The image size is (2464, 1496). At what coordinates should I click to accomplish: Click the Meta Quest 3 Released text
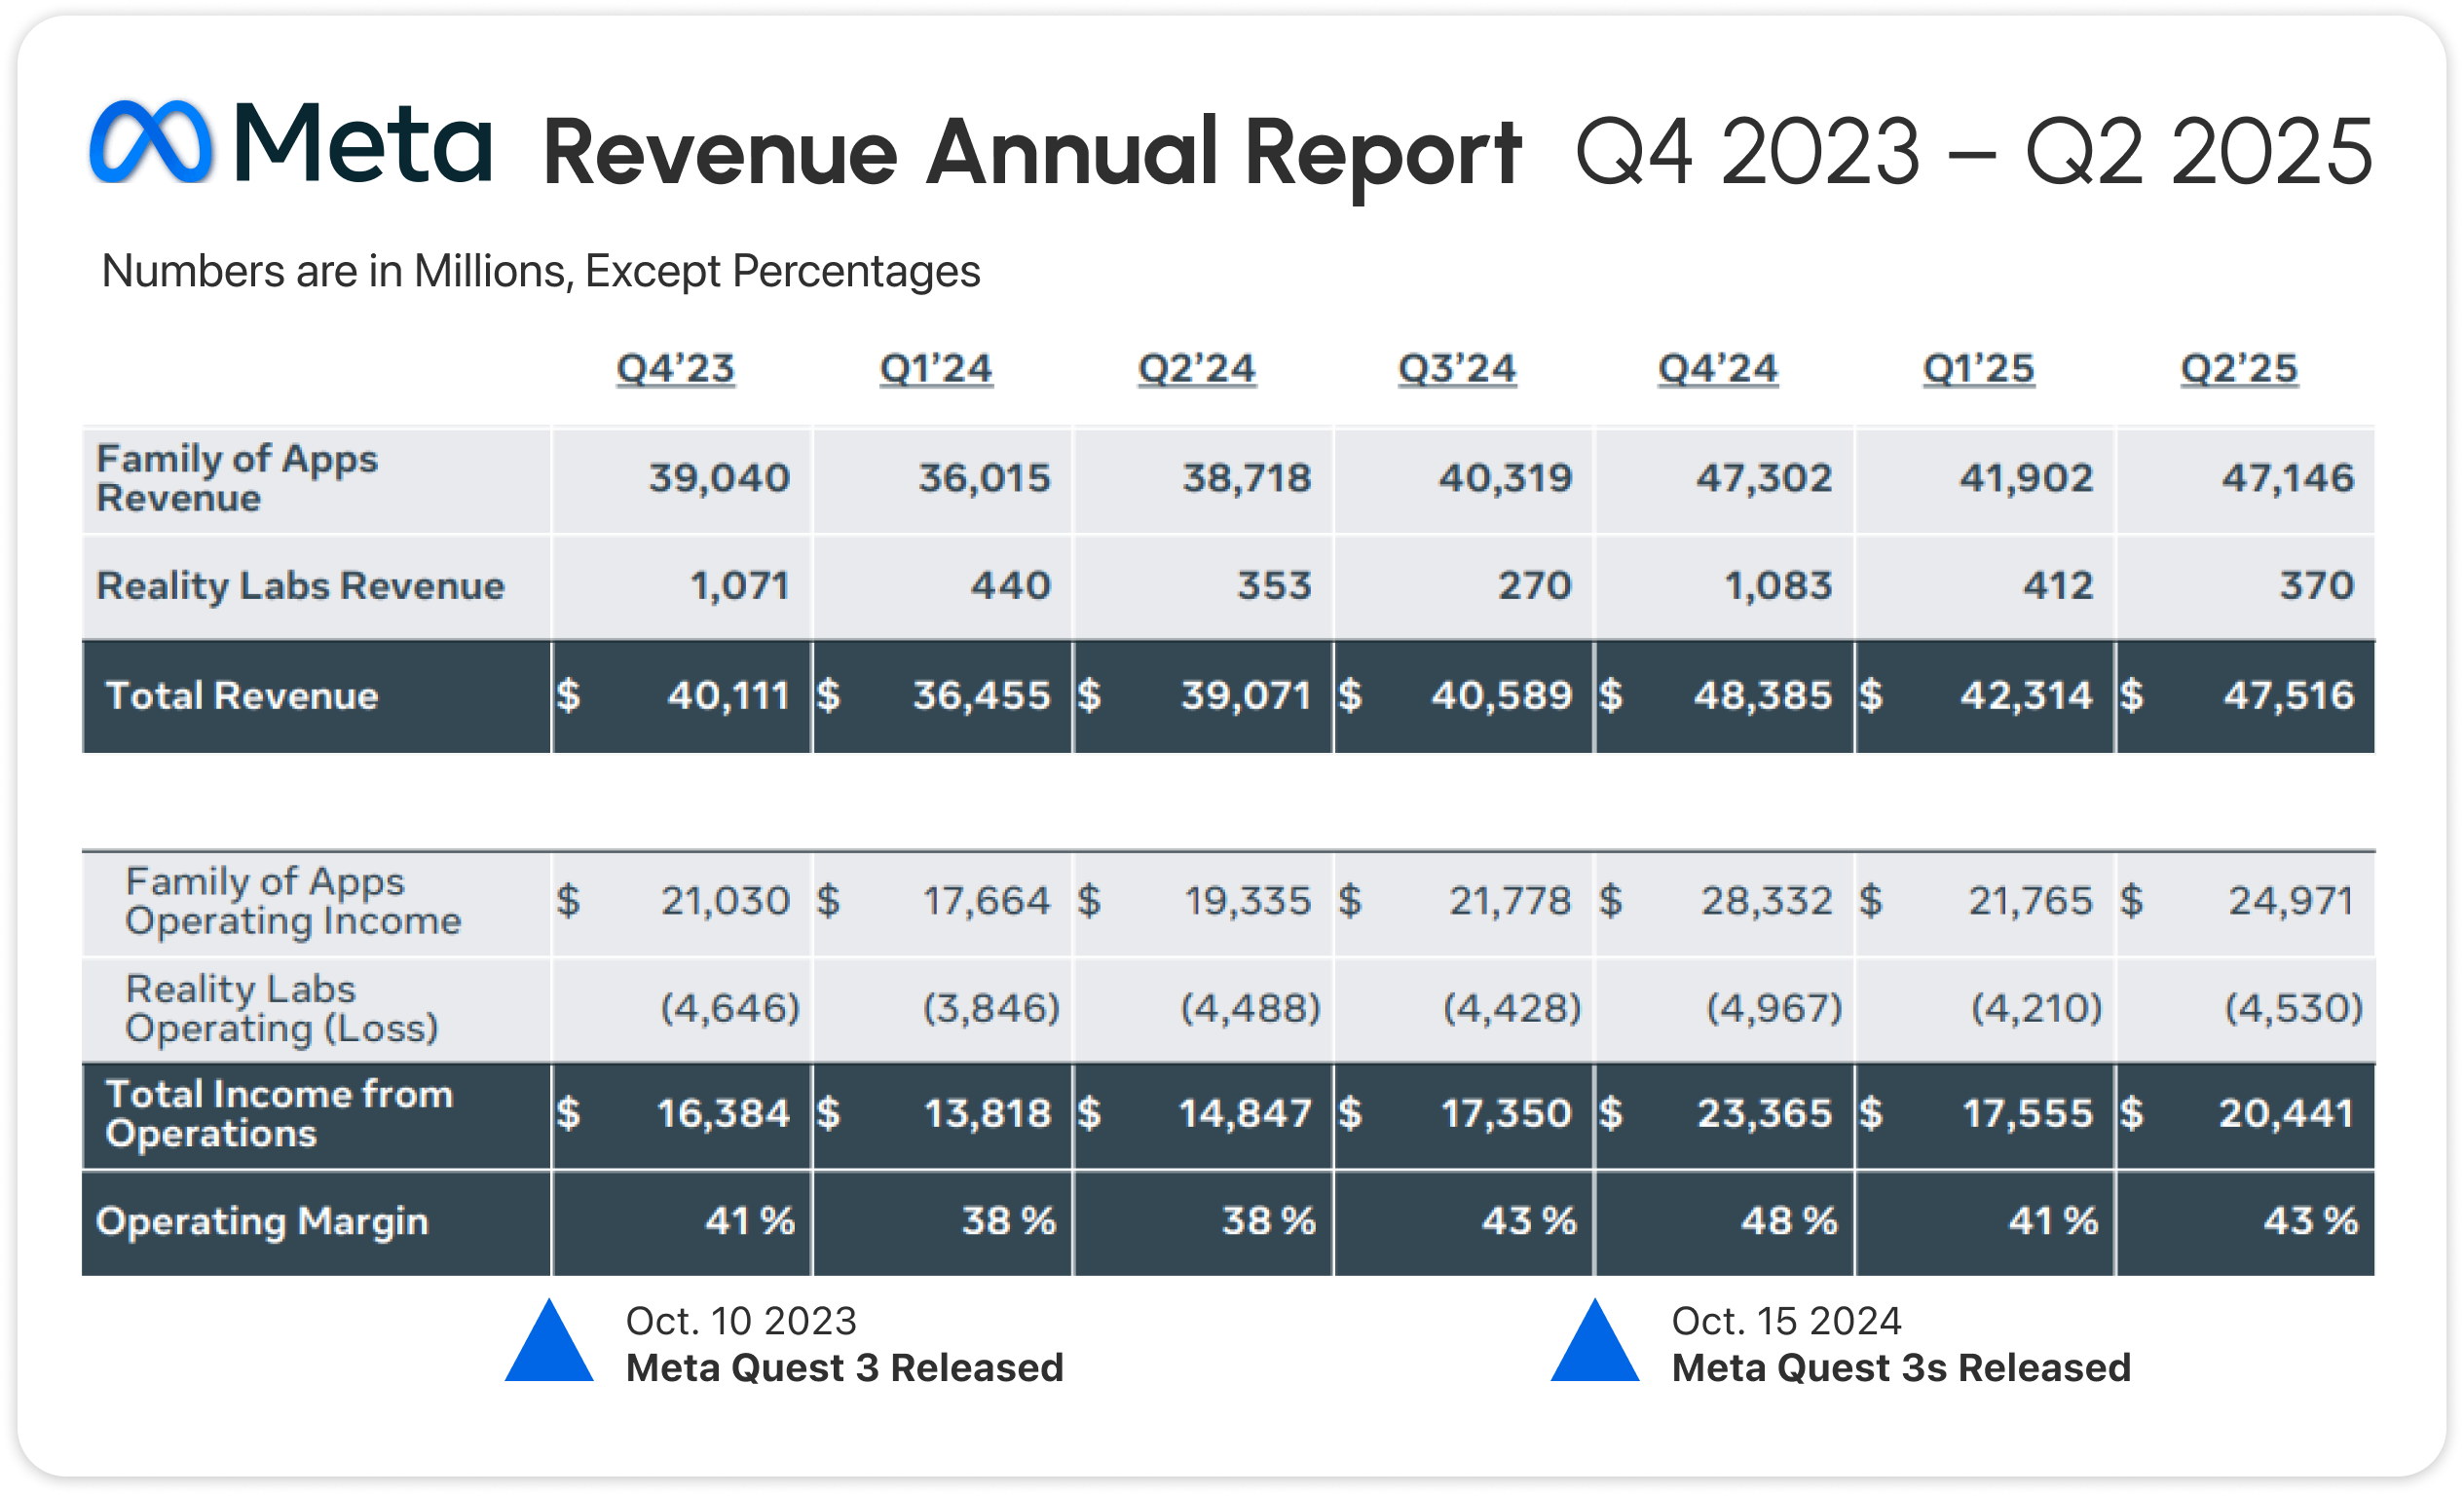pos(846,1368)
